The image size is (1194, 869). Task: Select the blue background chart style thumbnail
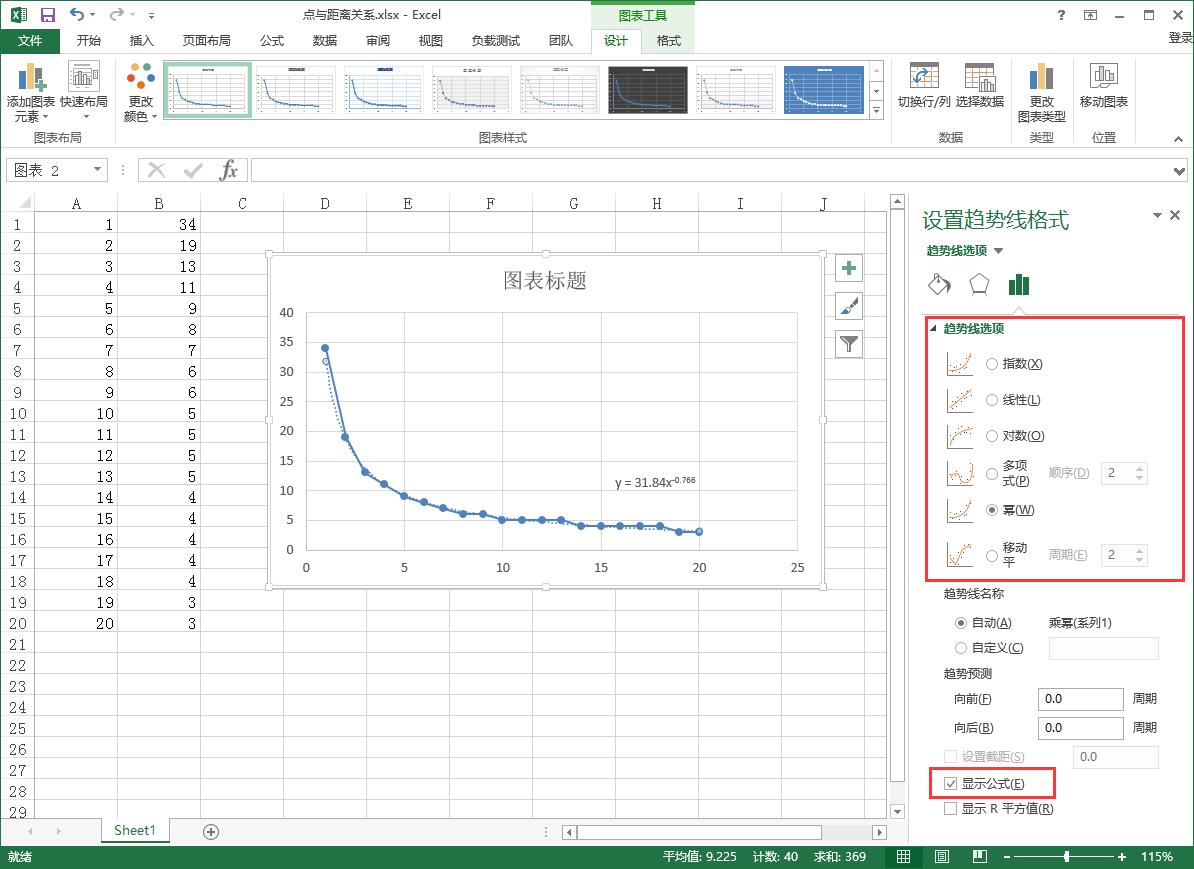(824, 90)
